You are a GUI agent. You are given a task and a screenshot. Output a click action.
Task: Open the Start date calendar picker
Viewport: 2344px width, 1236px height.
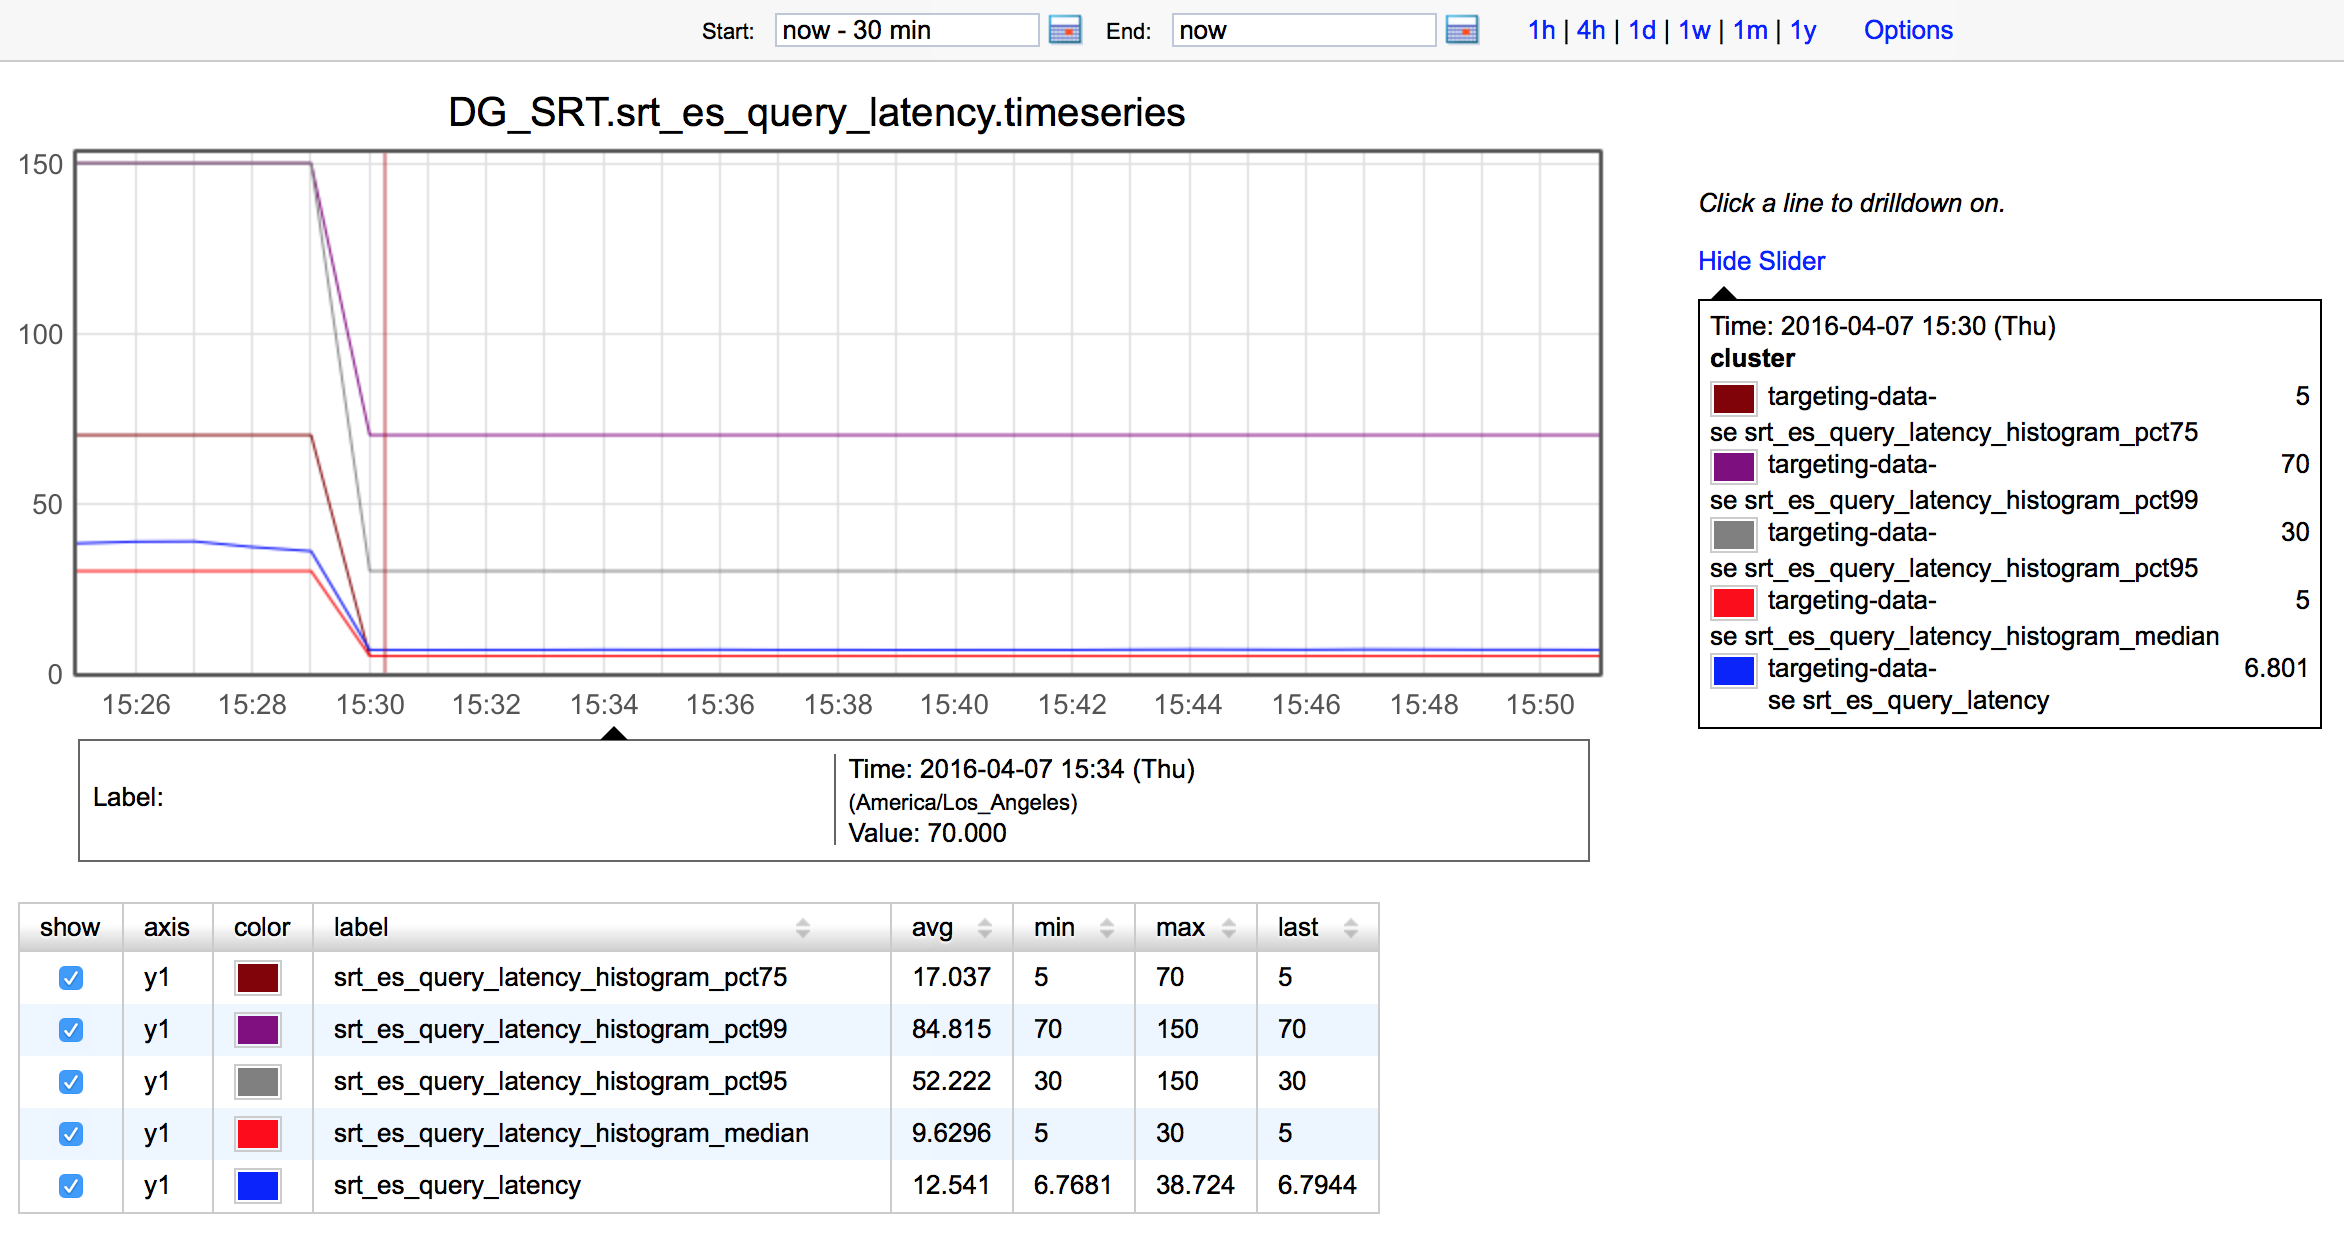coord(1065,30)
